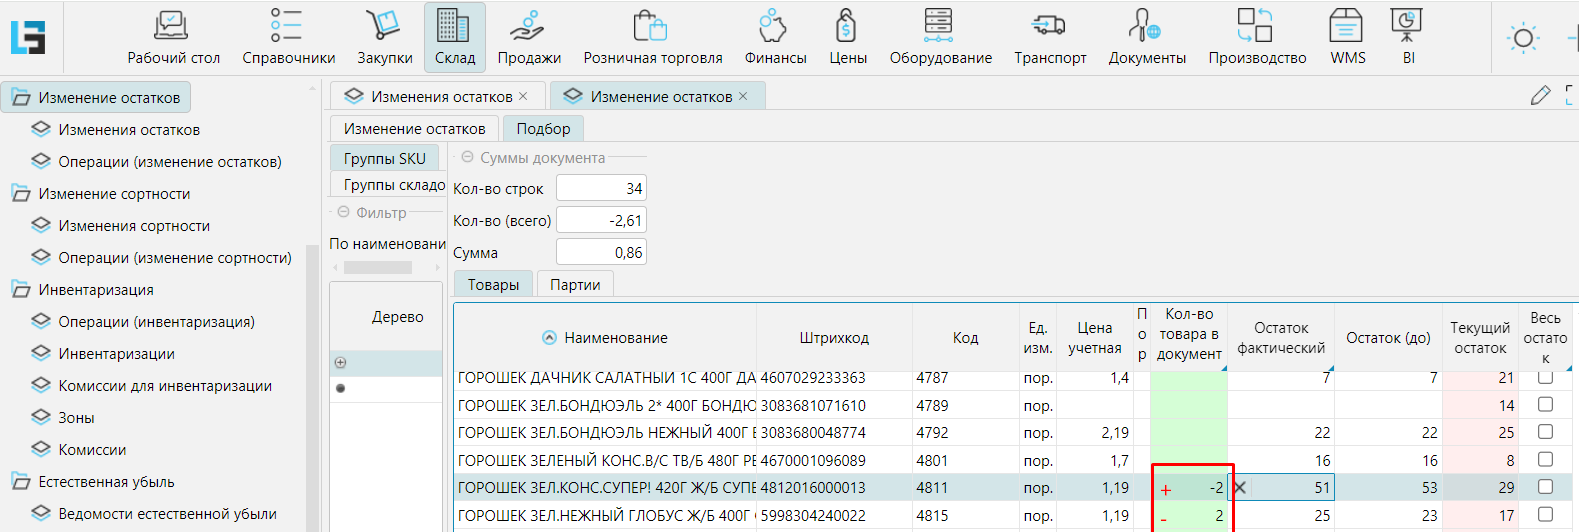1579x532 pixels.
Task: Check the Весь остаток box for ГОРОШЕК ДАЧНИК
Action: (x=1545, y=378)
